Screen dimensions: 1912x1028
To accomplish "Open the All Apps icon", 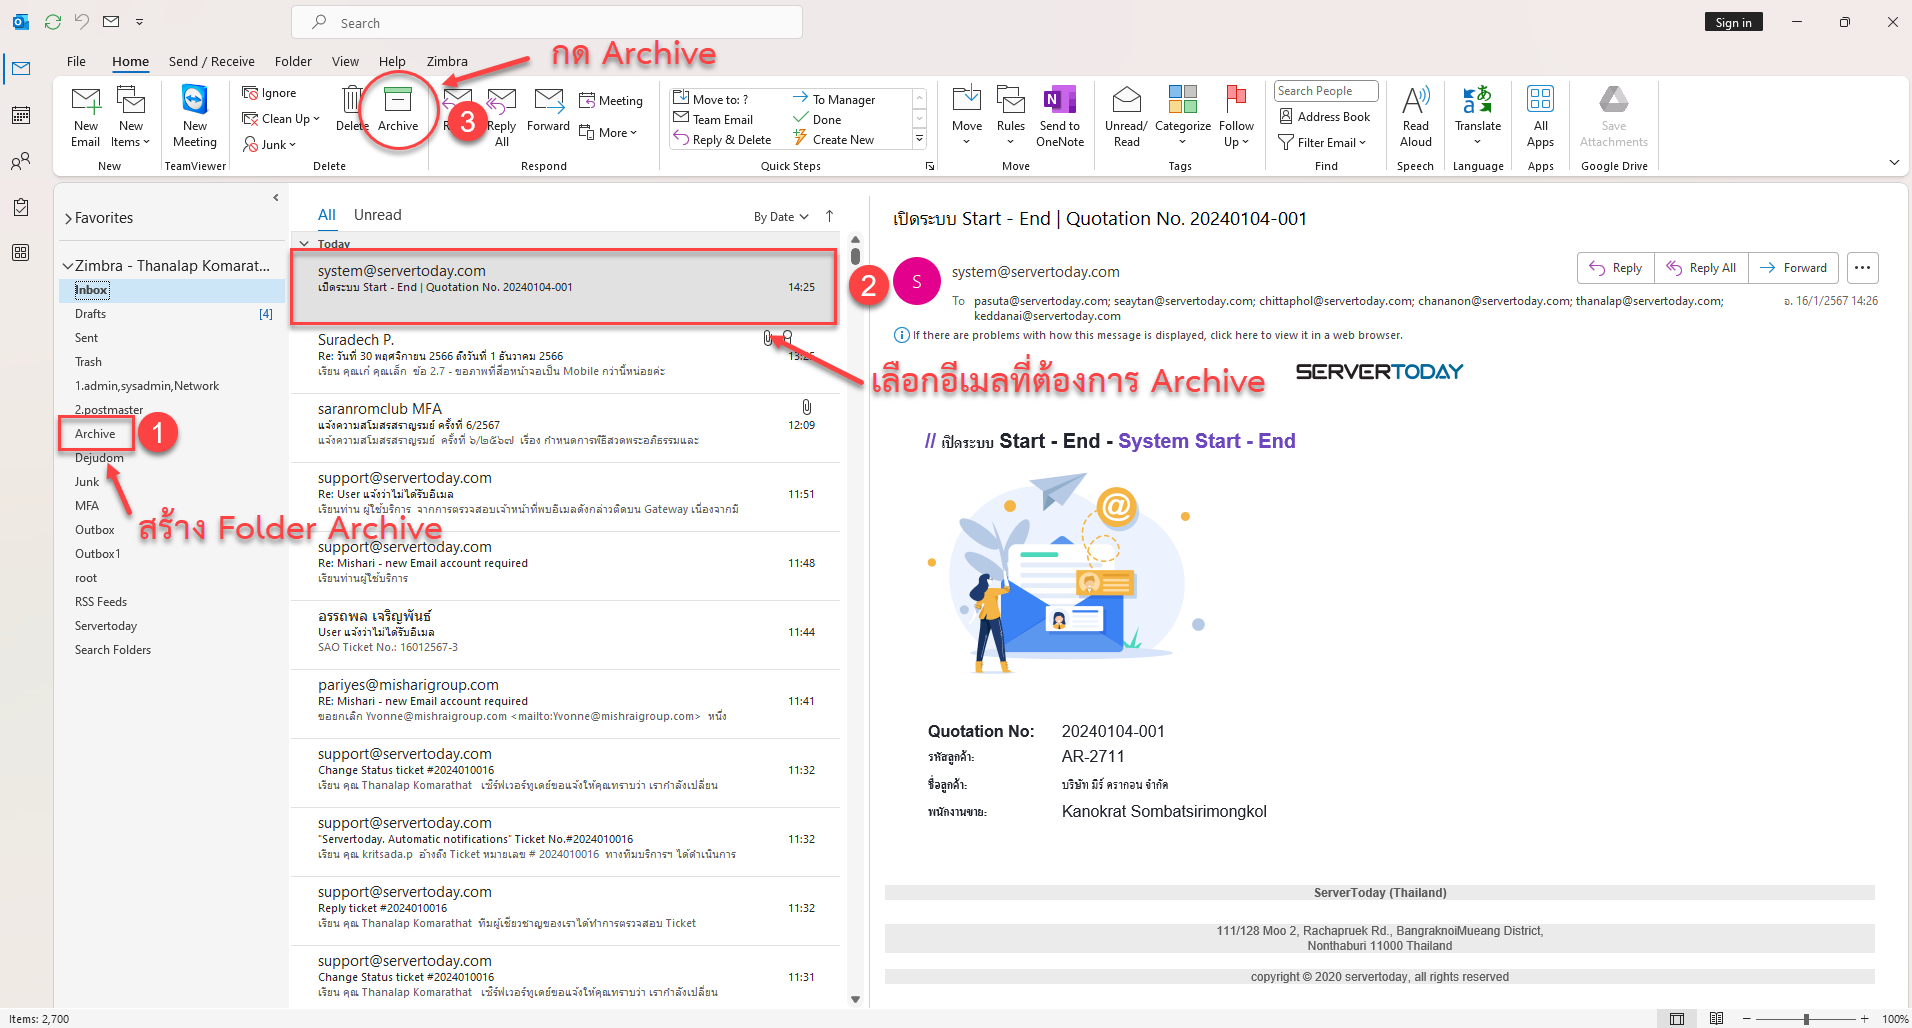I will click(1540, 99).
